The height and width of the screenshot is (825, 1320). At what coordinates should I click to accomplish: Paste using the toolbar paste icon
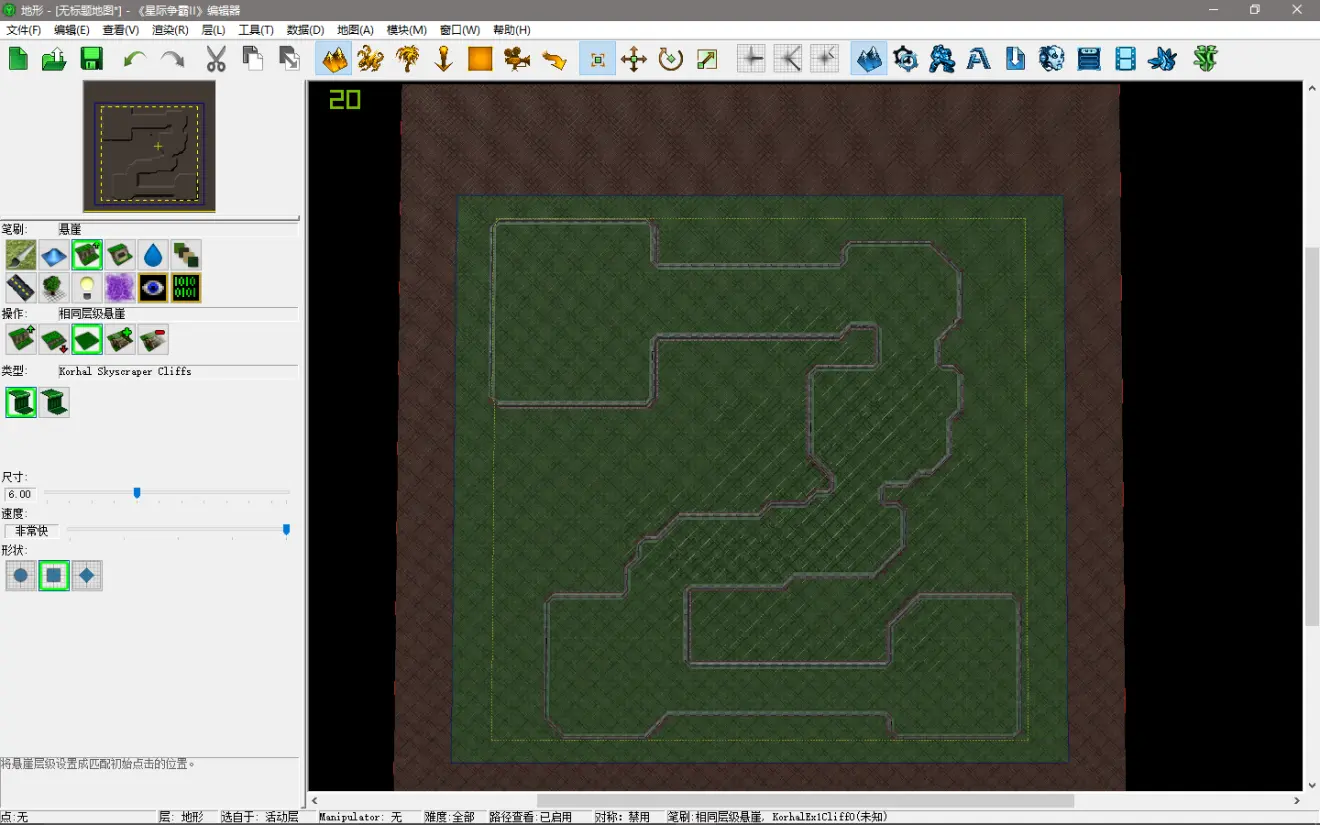289,59
